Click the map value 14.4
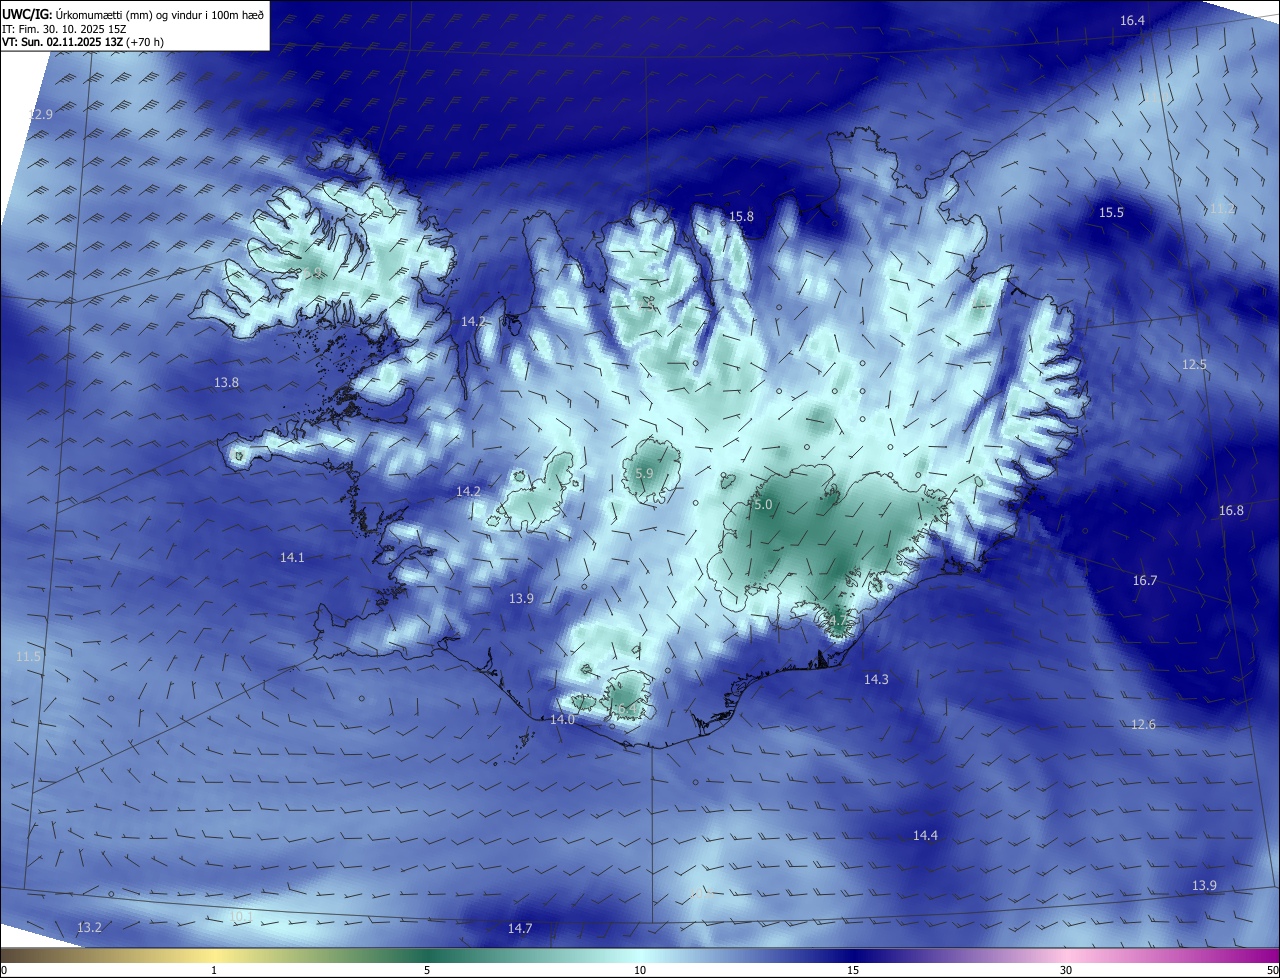1280x978 pixels. click(925, 836)
